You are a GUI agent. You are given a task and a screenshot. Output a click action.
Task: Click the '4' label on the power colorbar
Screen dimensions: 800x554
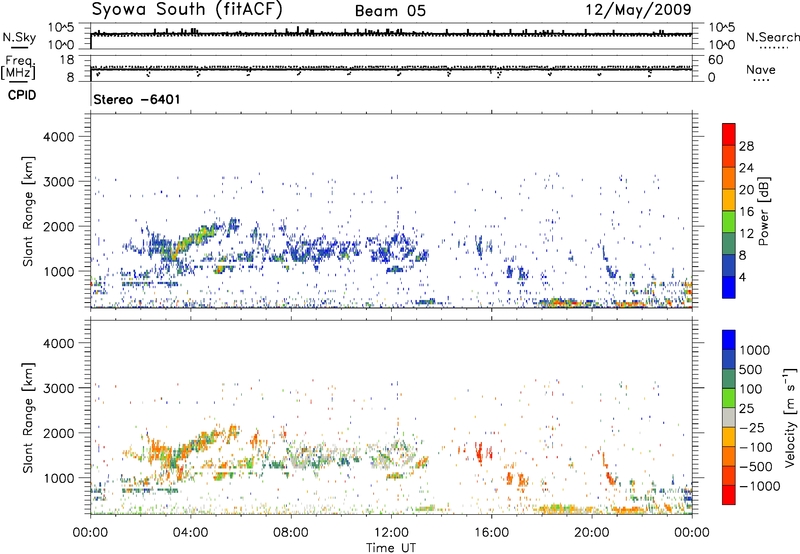pos(743,277)
